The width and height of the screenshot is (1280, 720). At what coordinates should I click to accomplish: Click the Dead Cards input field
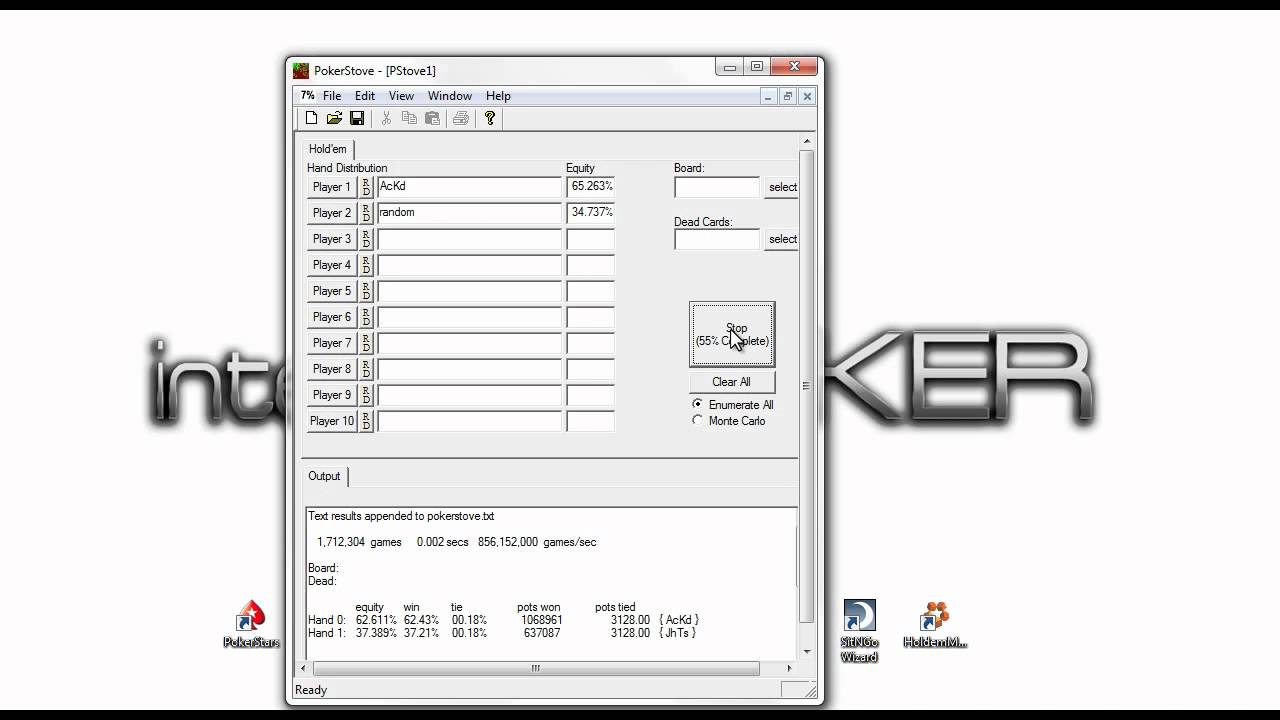717,239
